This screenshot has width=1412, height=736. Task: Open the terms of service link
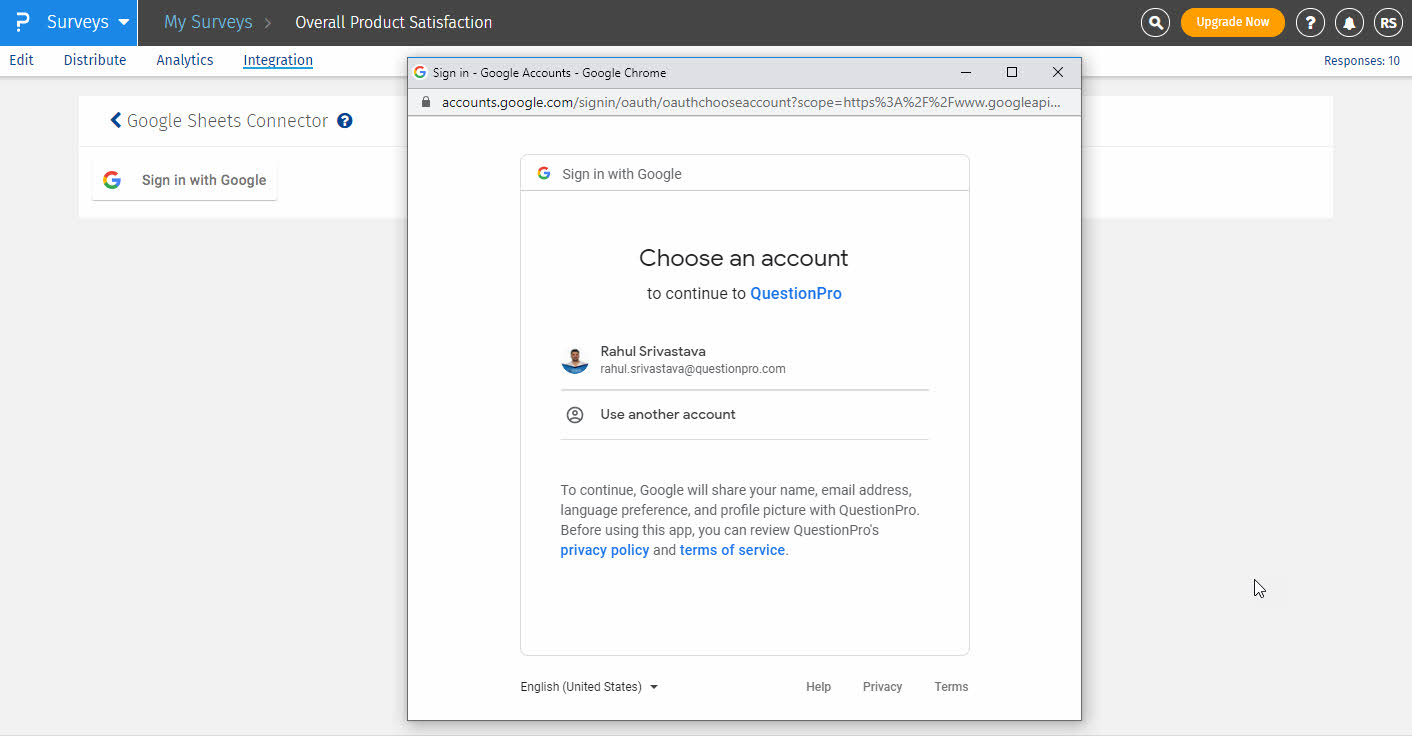pos(732,550)
